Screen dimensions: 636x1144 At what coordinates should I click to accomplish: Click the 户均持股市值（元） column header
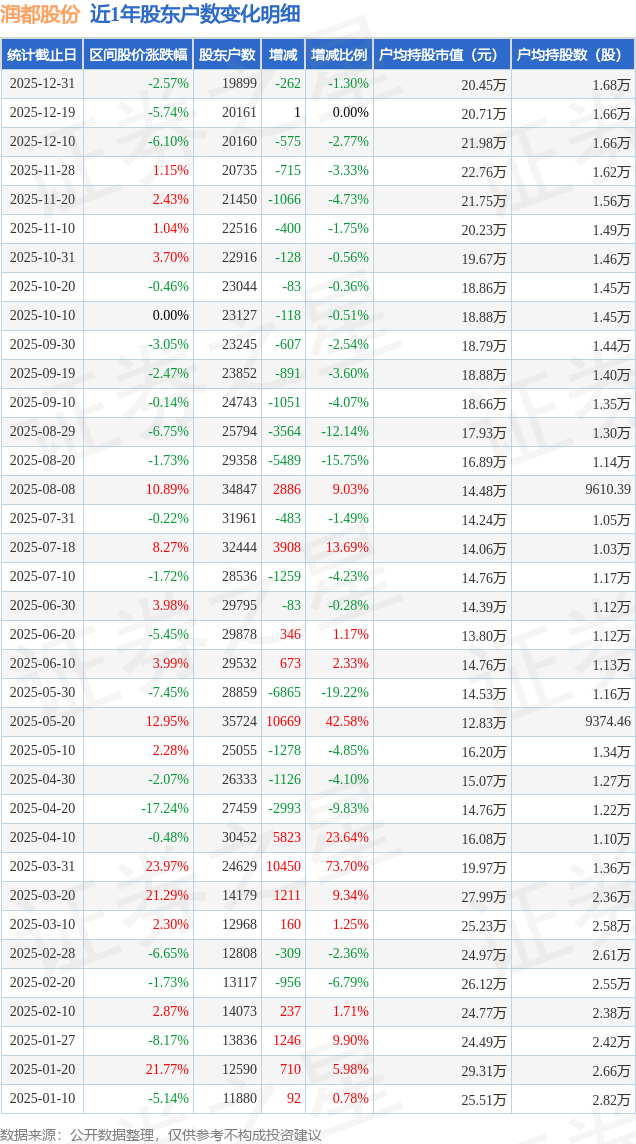(440, 55)
